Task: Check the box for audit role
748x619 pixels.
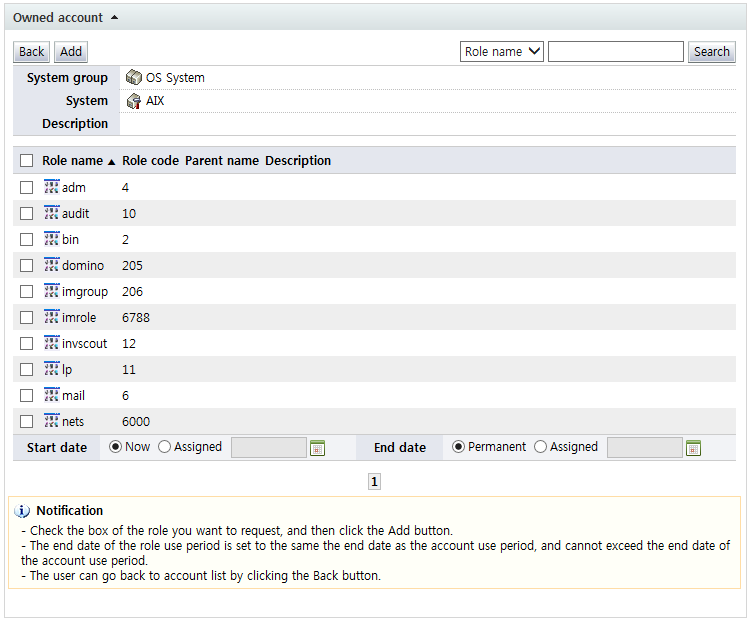Action: (x=27, y=213)
